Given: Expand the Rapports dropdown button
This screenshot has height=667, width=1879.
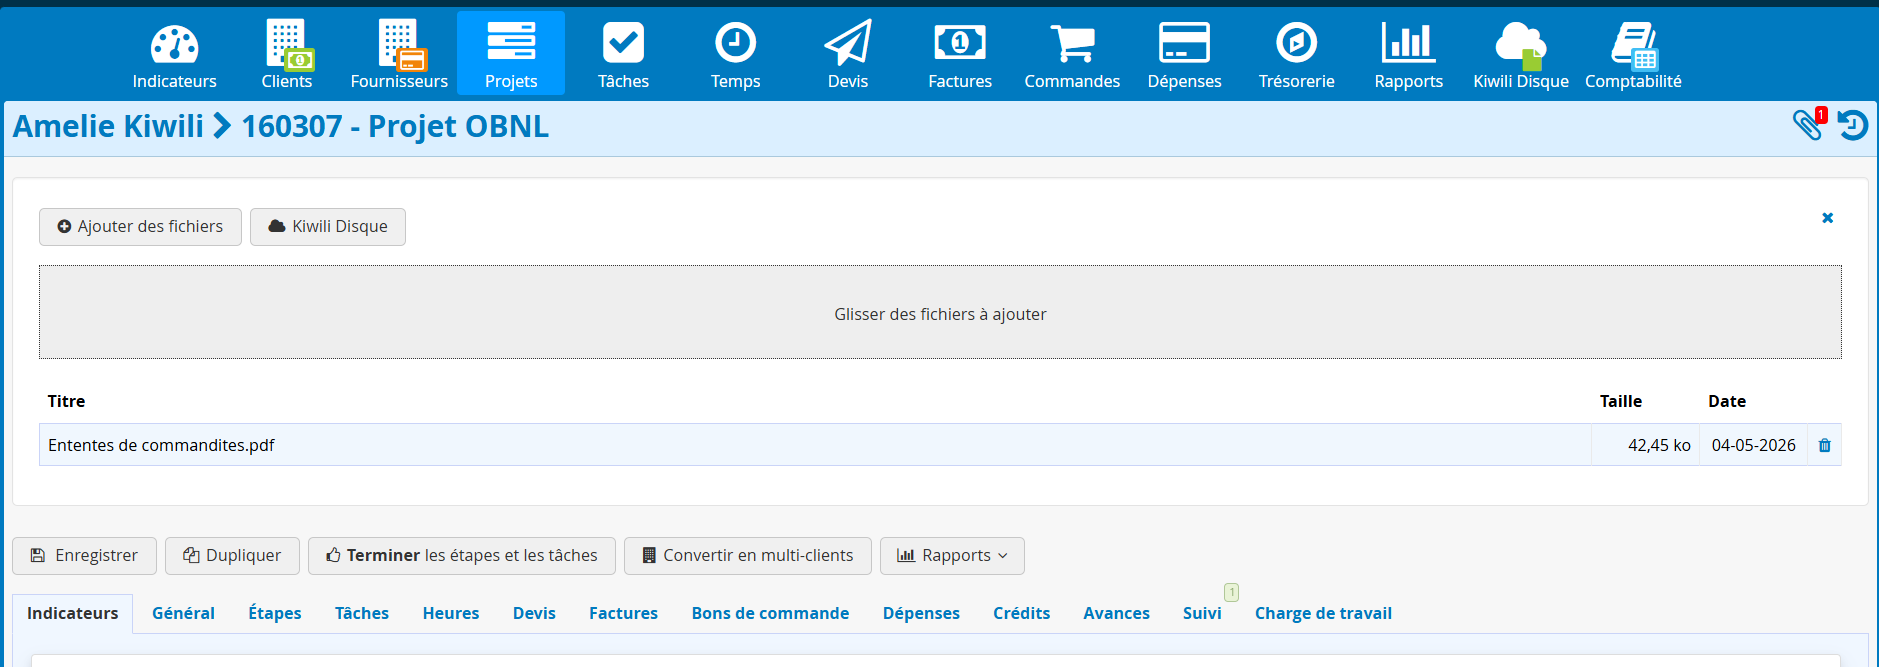Looking at the screenshot, I should point(952,556).
